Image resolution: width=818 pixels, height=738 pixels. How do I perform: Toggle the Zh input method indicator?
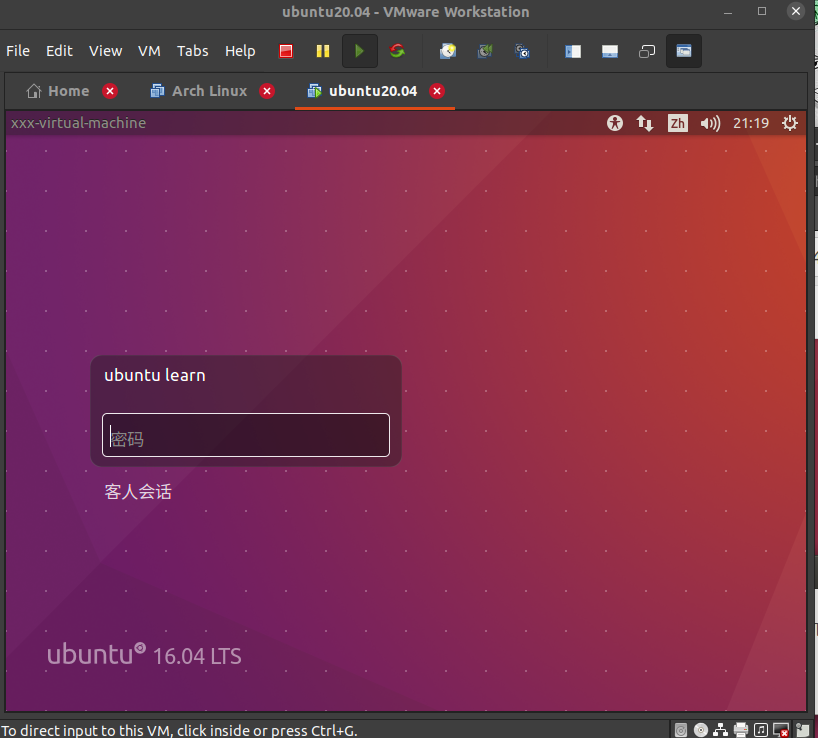coord(677,123)
